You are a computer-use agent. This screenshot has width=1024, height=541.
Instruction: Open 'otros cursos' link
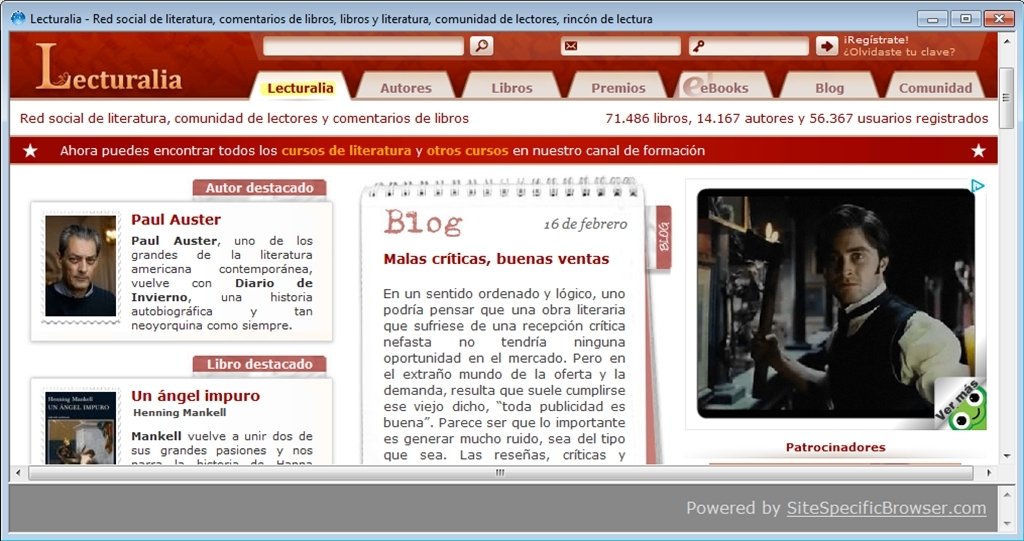(x=467, y=150)
